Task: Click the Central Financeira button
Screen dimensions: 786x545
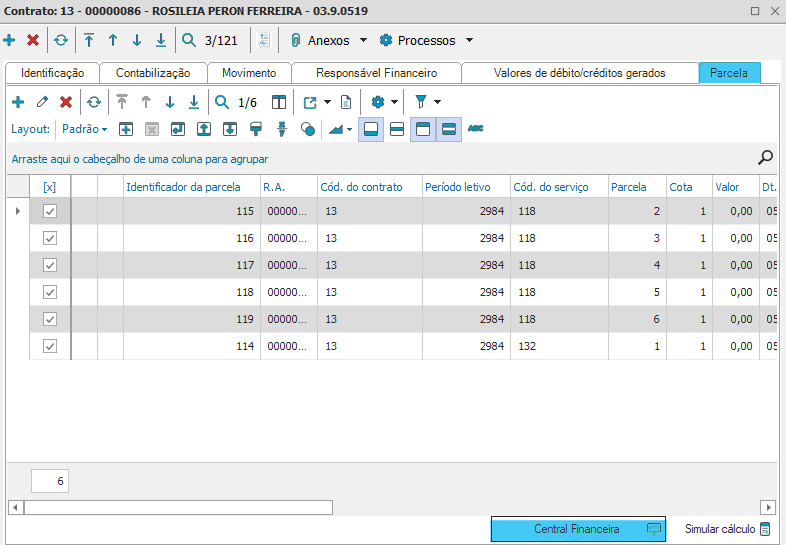Action: click(577, 529)
